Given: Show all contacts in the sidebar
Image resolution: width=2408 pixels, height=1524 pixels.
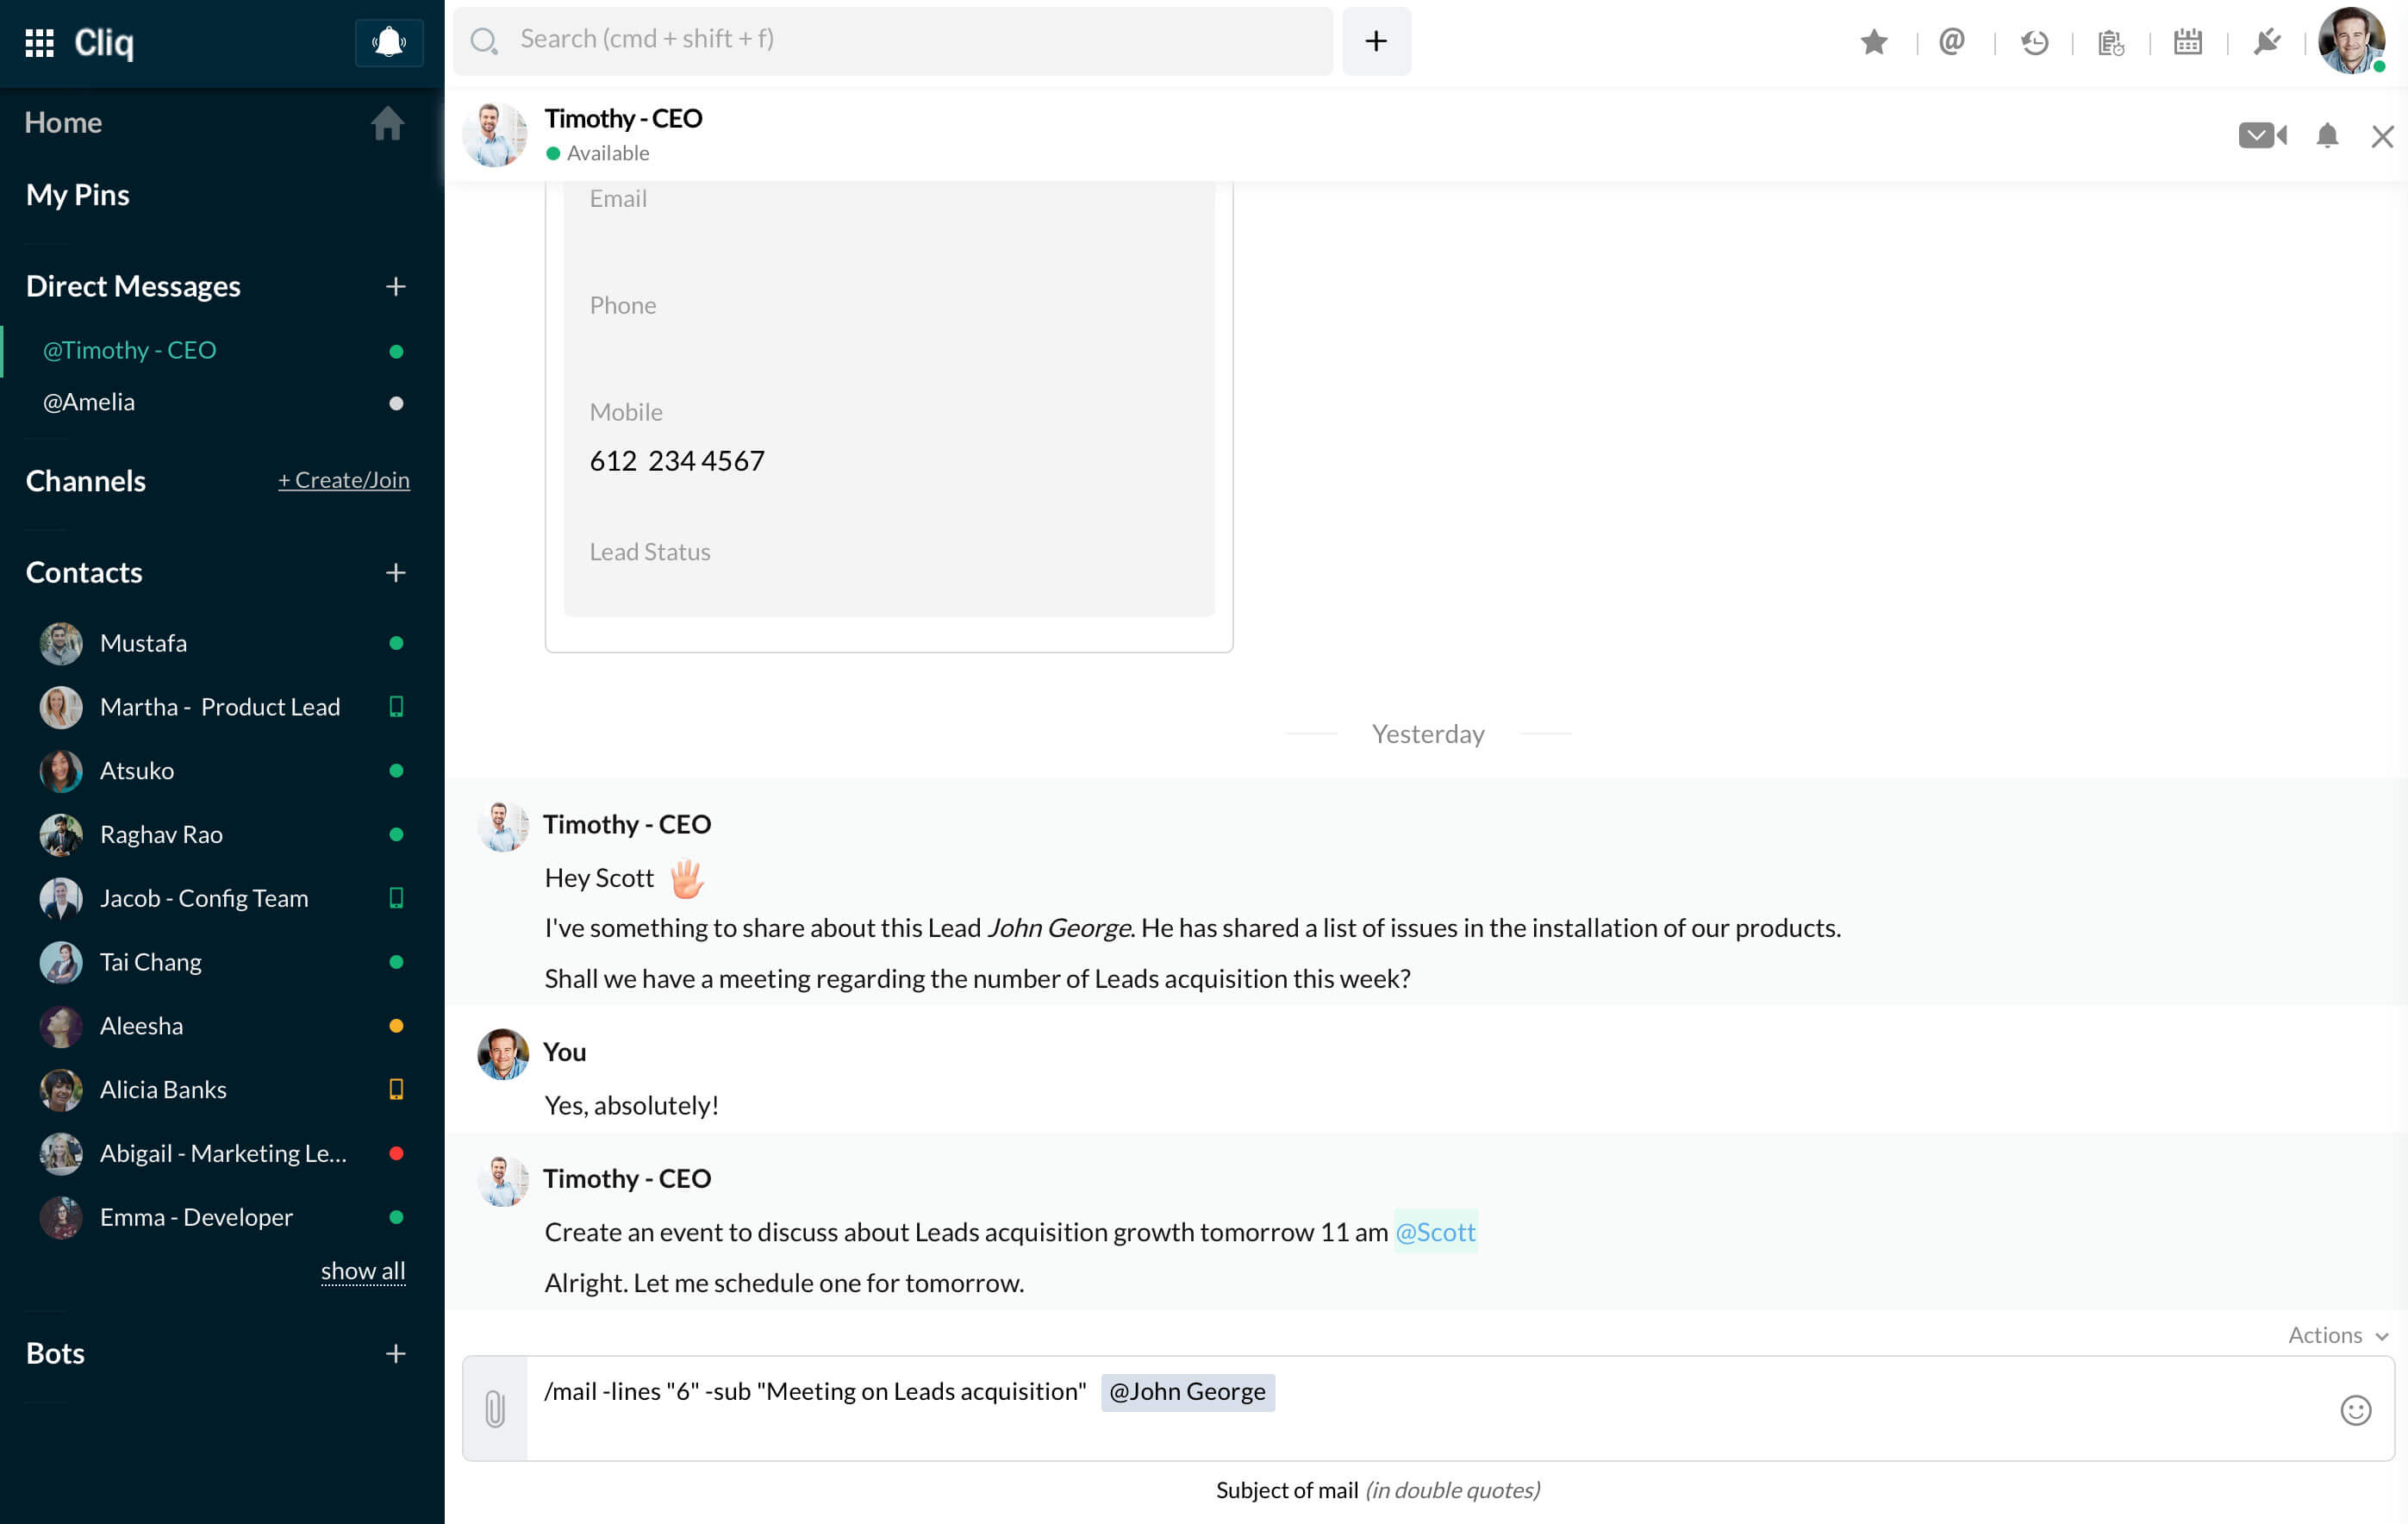Looking at the screenshot, I should click(363, 1270).
